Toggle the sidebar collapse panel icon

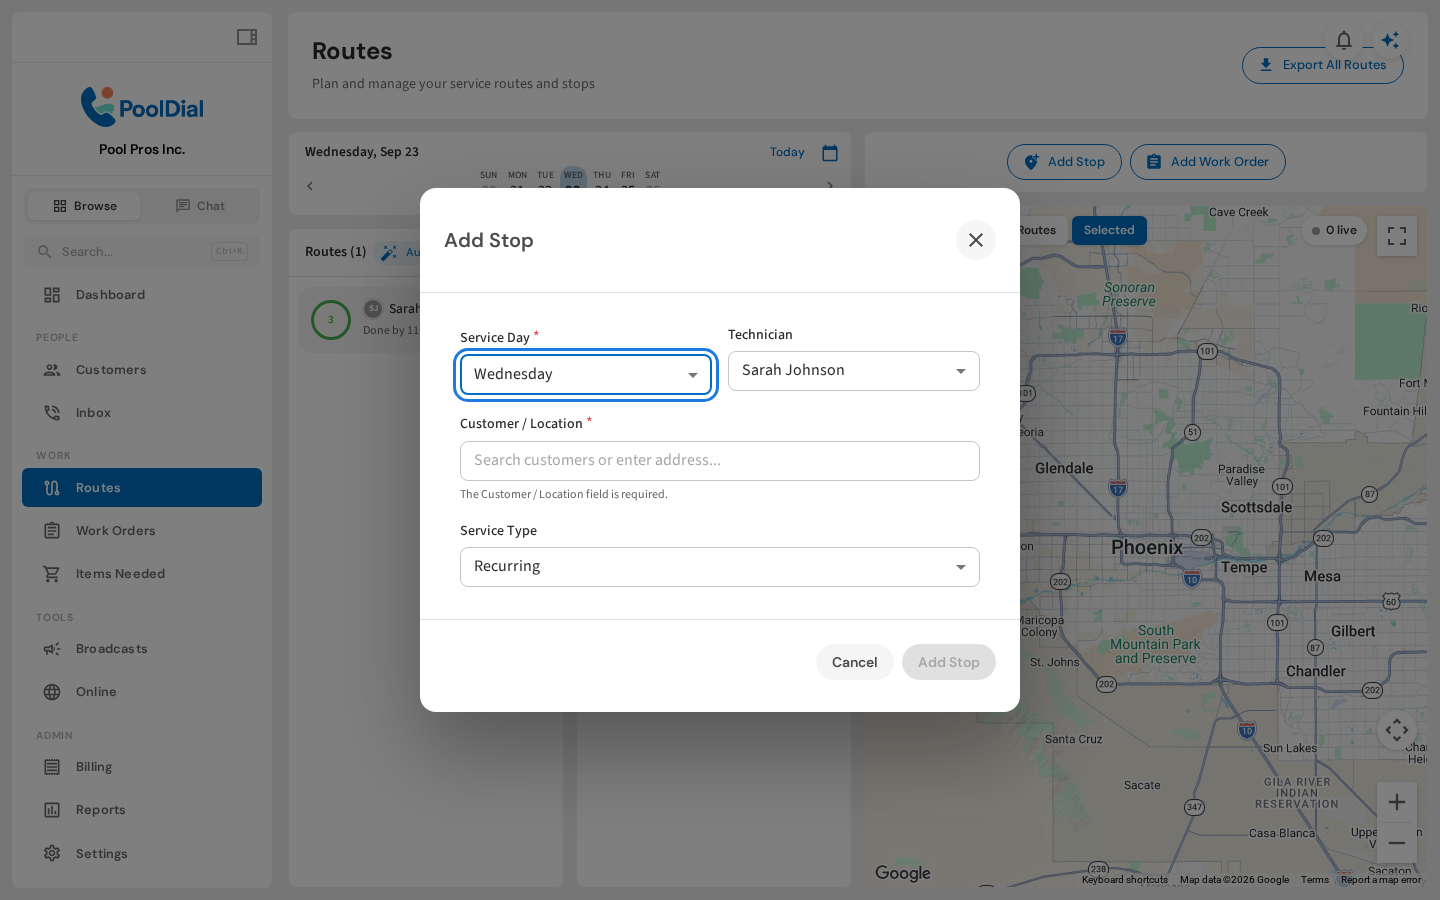click(x=247, y=37)
